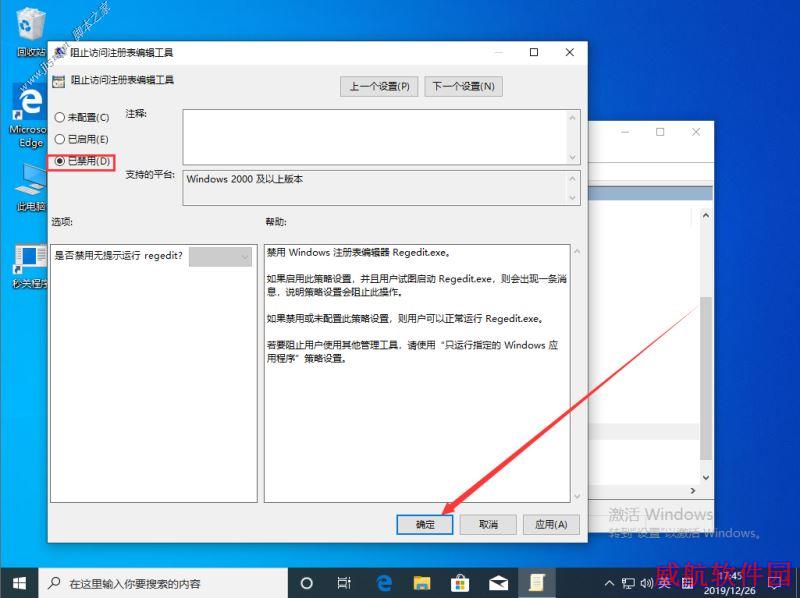The width and height of the screenshot is (800, 598).
Task: Open File Explorer from the taskbar
Action: [x=421, y=583]
